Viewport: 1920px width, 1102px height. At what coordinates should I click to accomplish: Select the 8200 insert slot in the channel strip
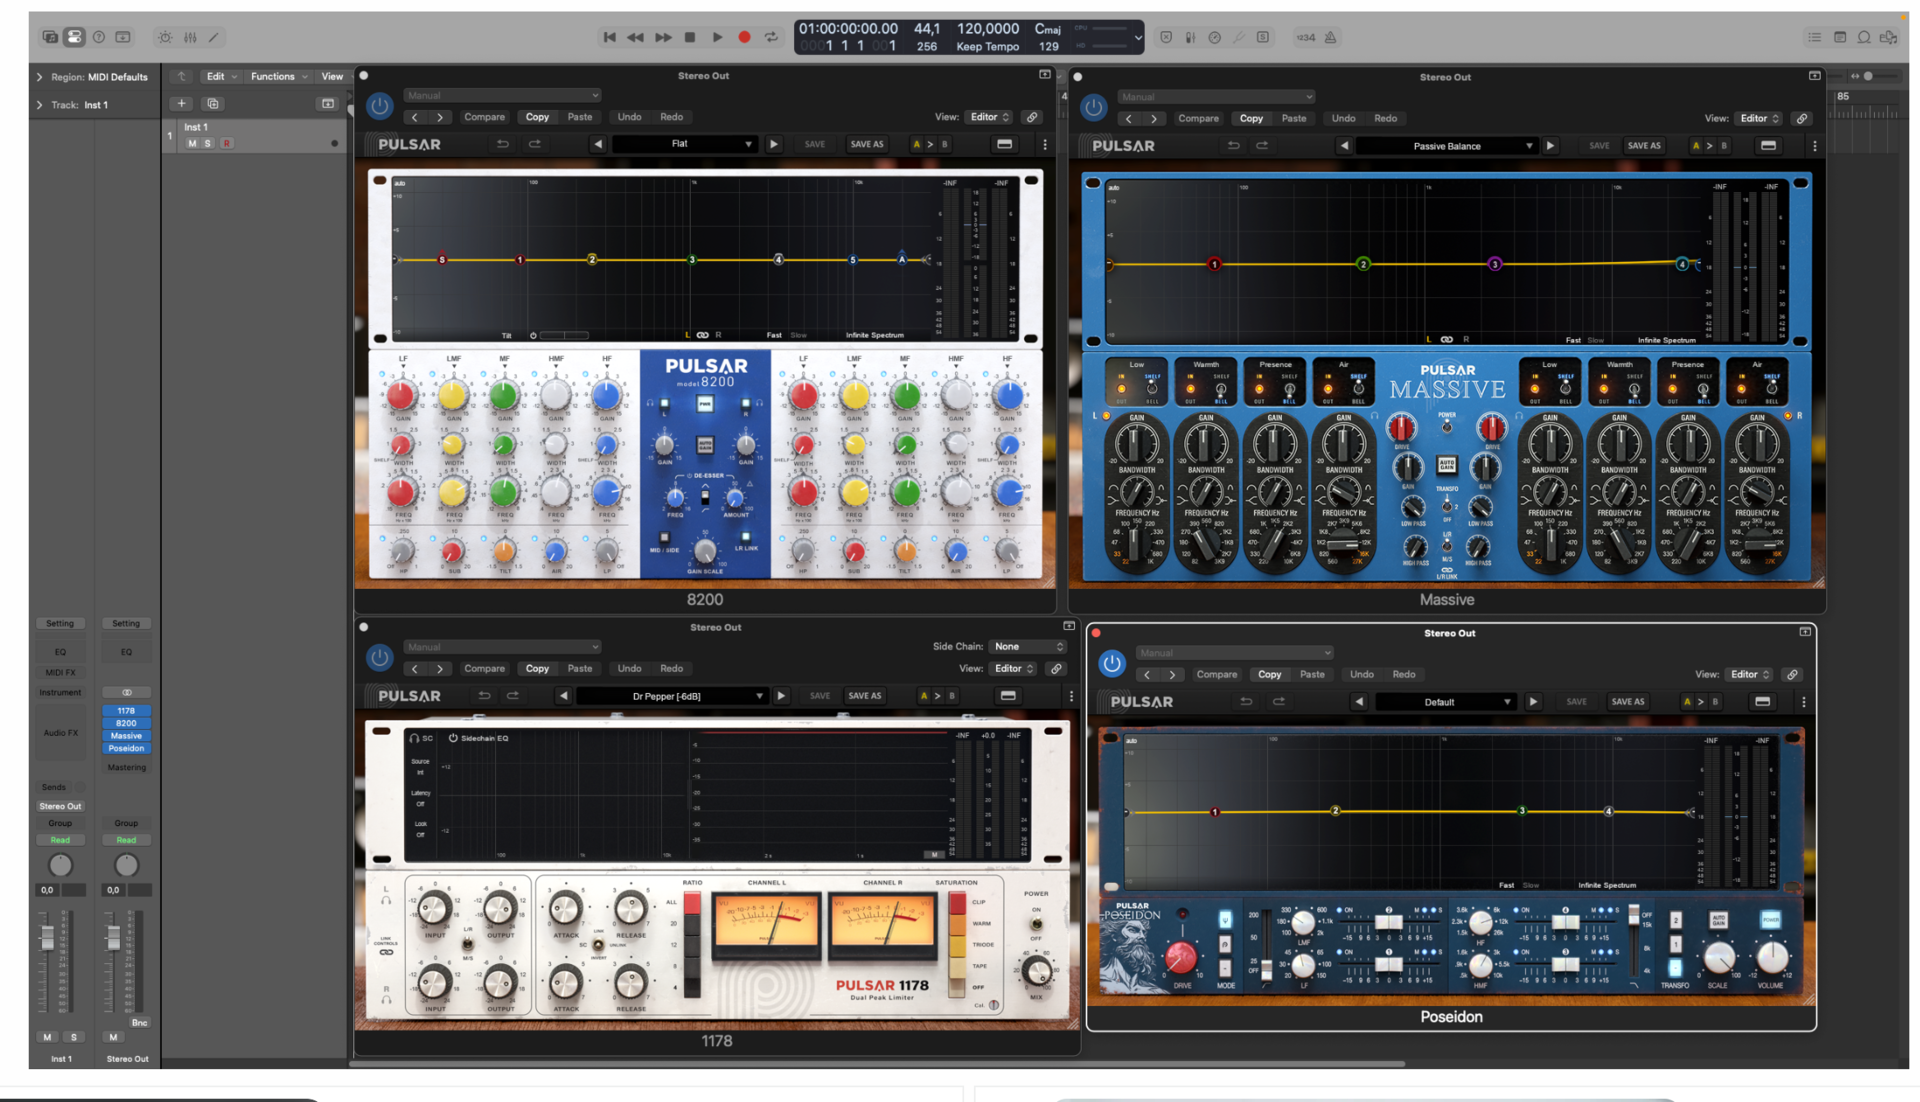tap(126, 723)
